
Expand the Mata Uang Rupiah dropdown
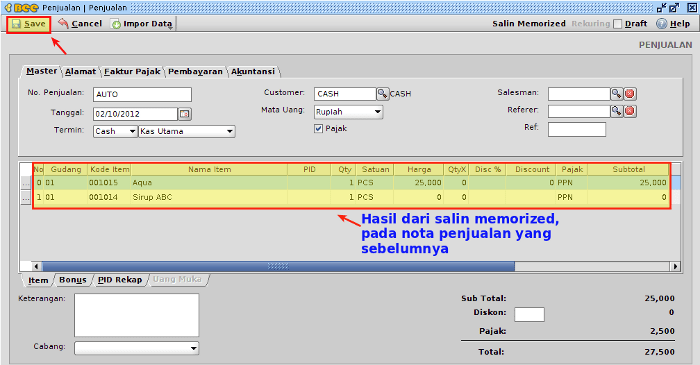tap(348, 112)
